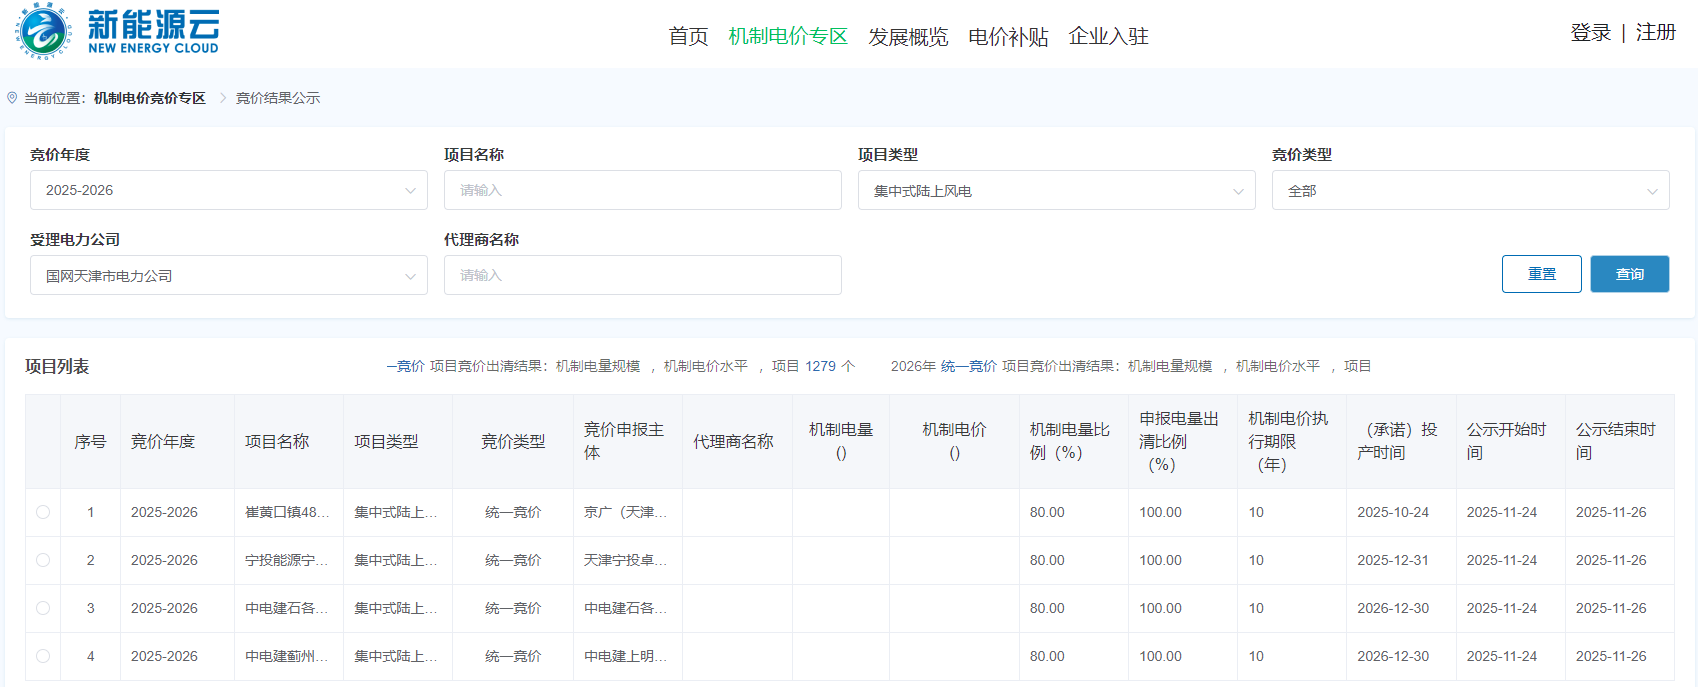Click the 查询 button
The width and height of the screenshot is (1698, 687).
click(1630, 274)
